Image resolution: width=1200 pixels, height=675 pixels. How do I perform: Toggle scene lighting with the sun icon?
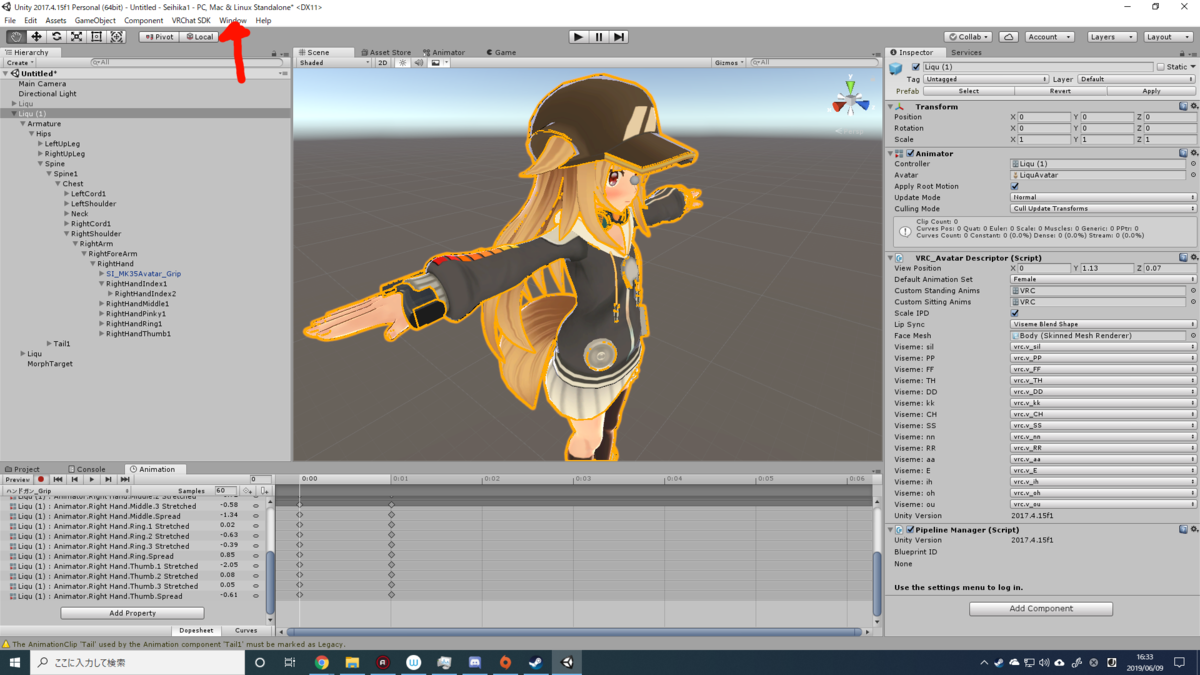point(403,63)
